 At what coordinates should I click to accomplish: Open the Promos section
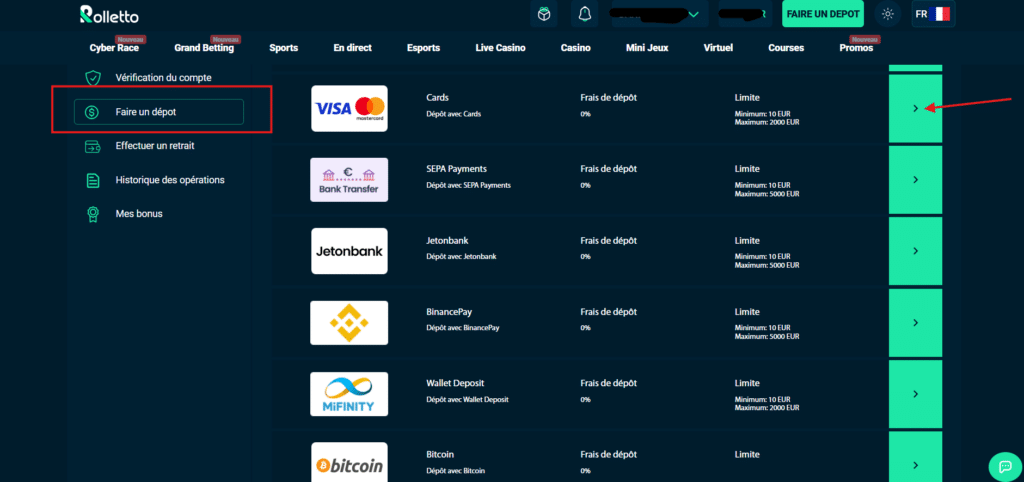point(856,48)
